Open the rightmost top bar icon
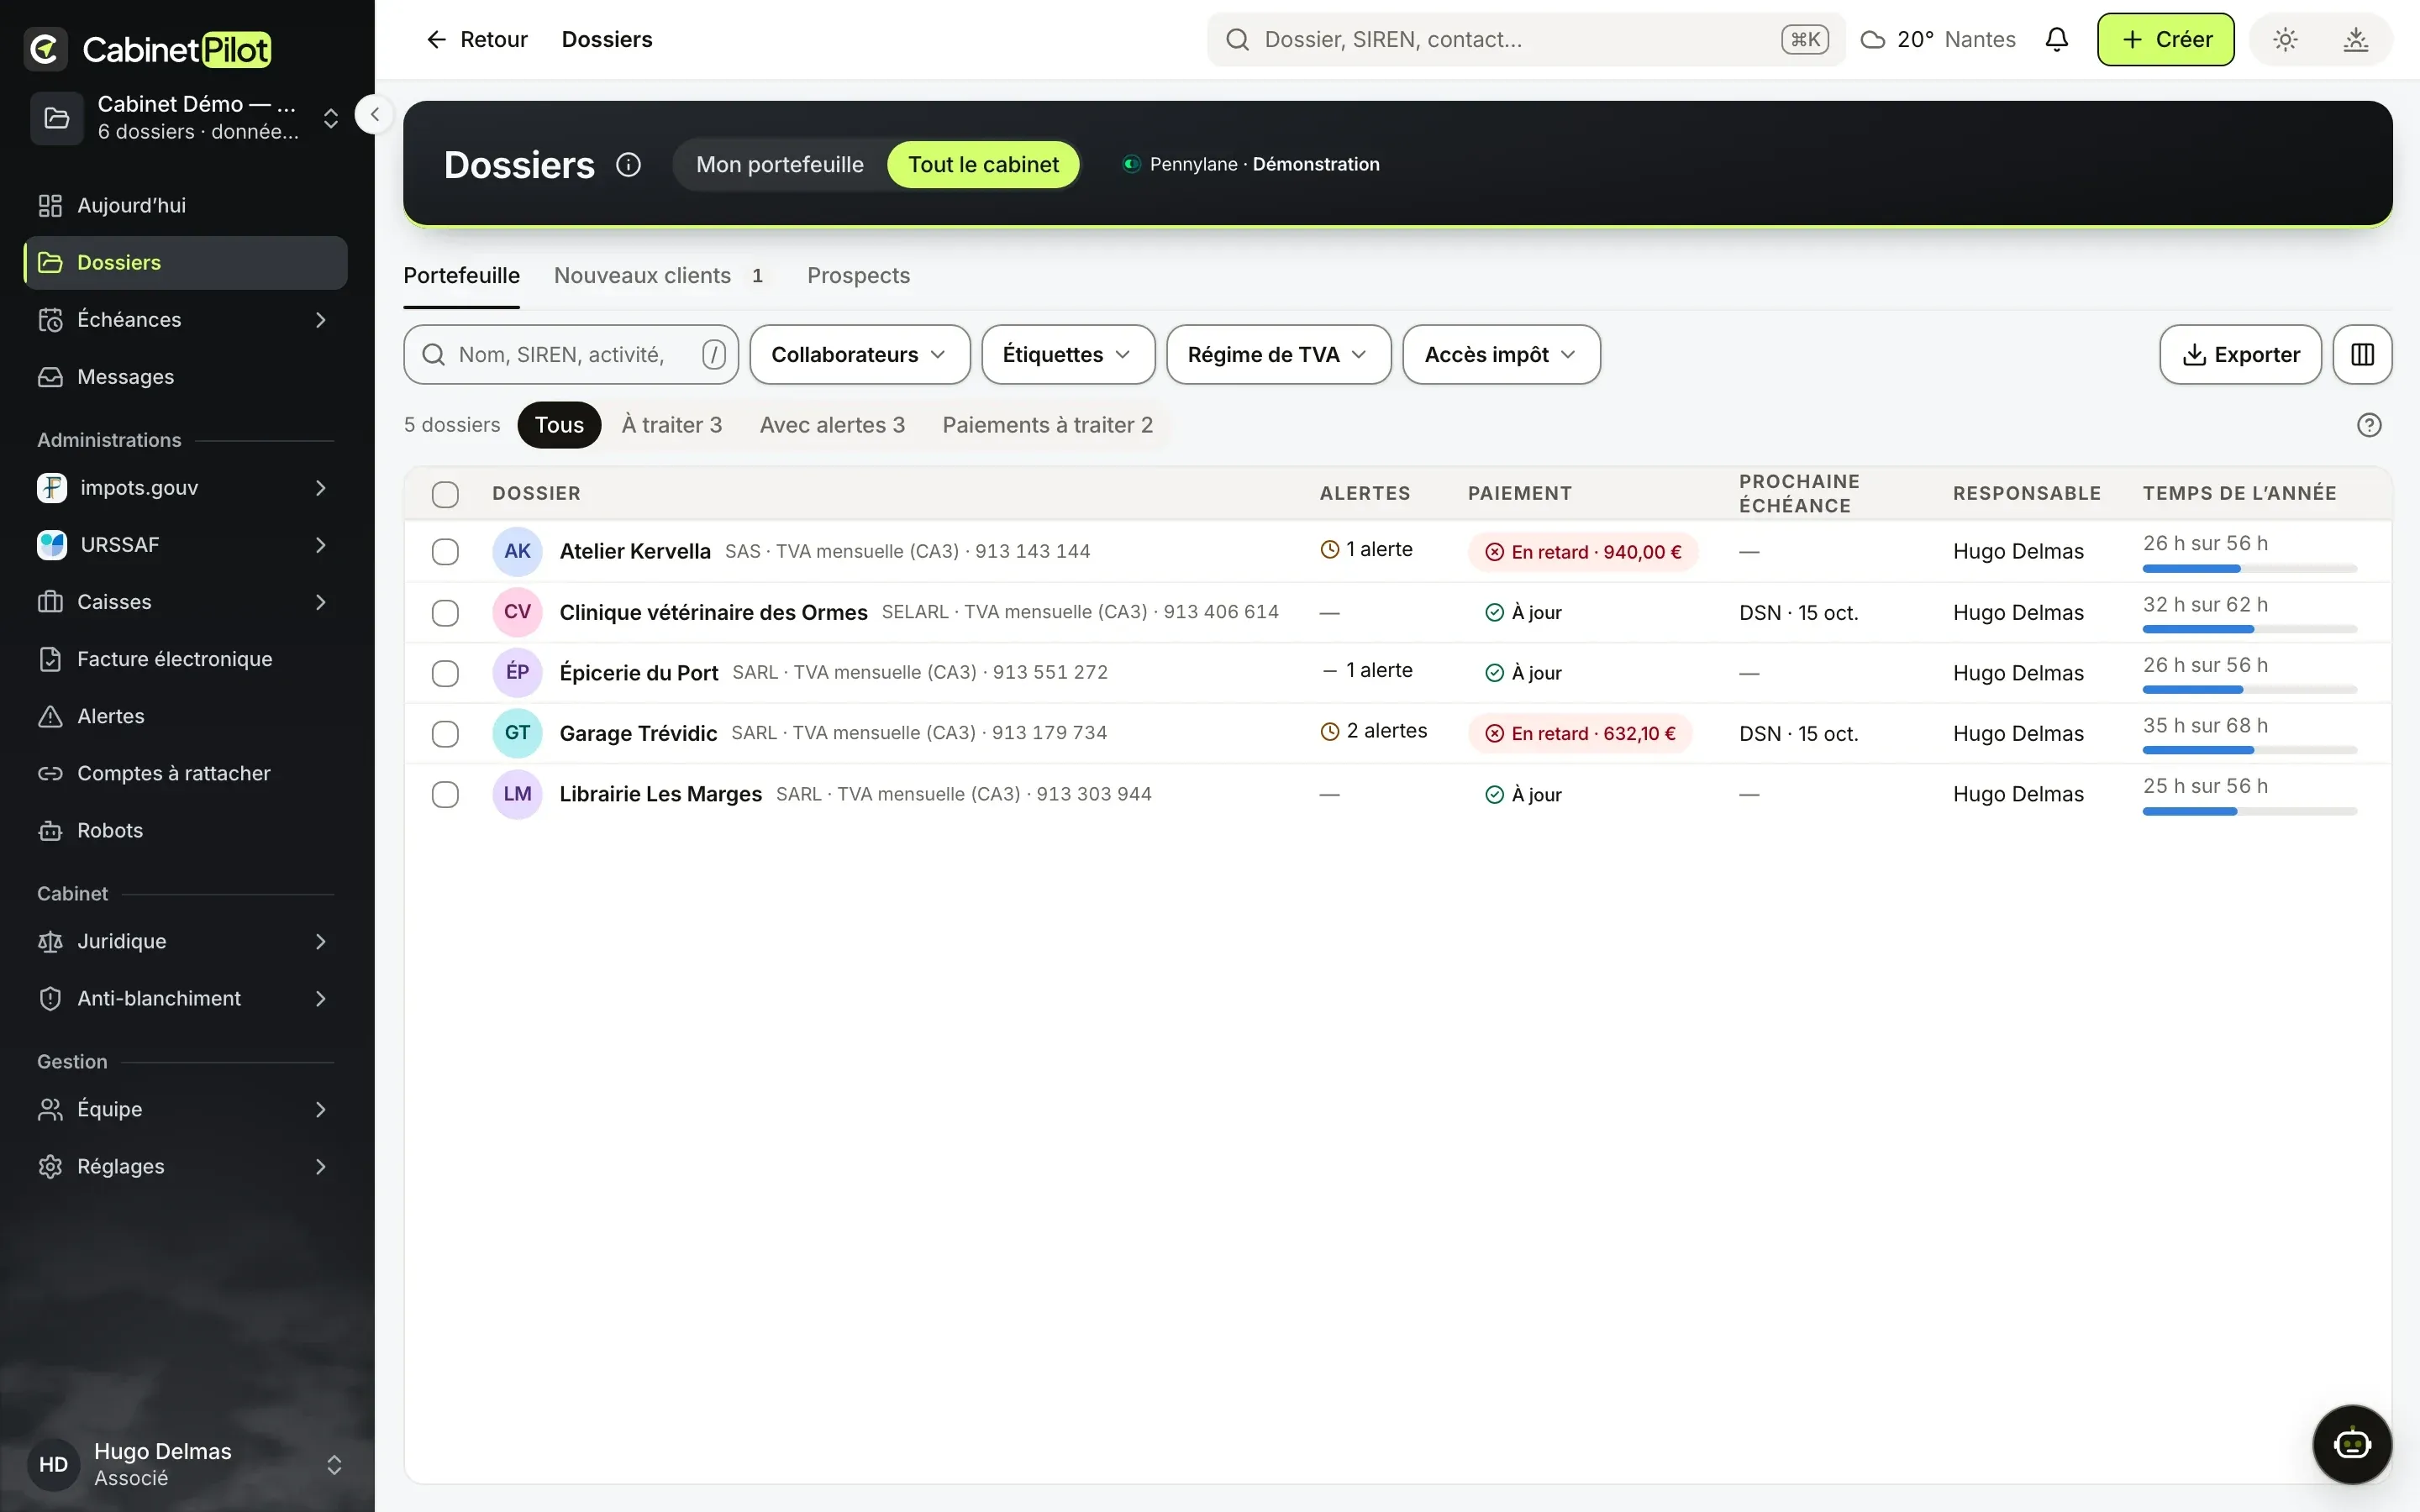Image resolution: width=2420 pixels, height=1512 pixels. point(2355,39)
